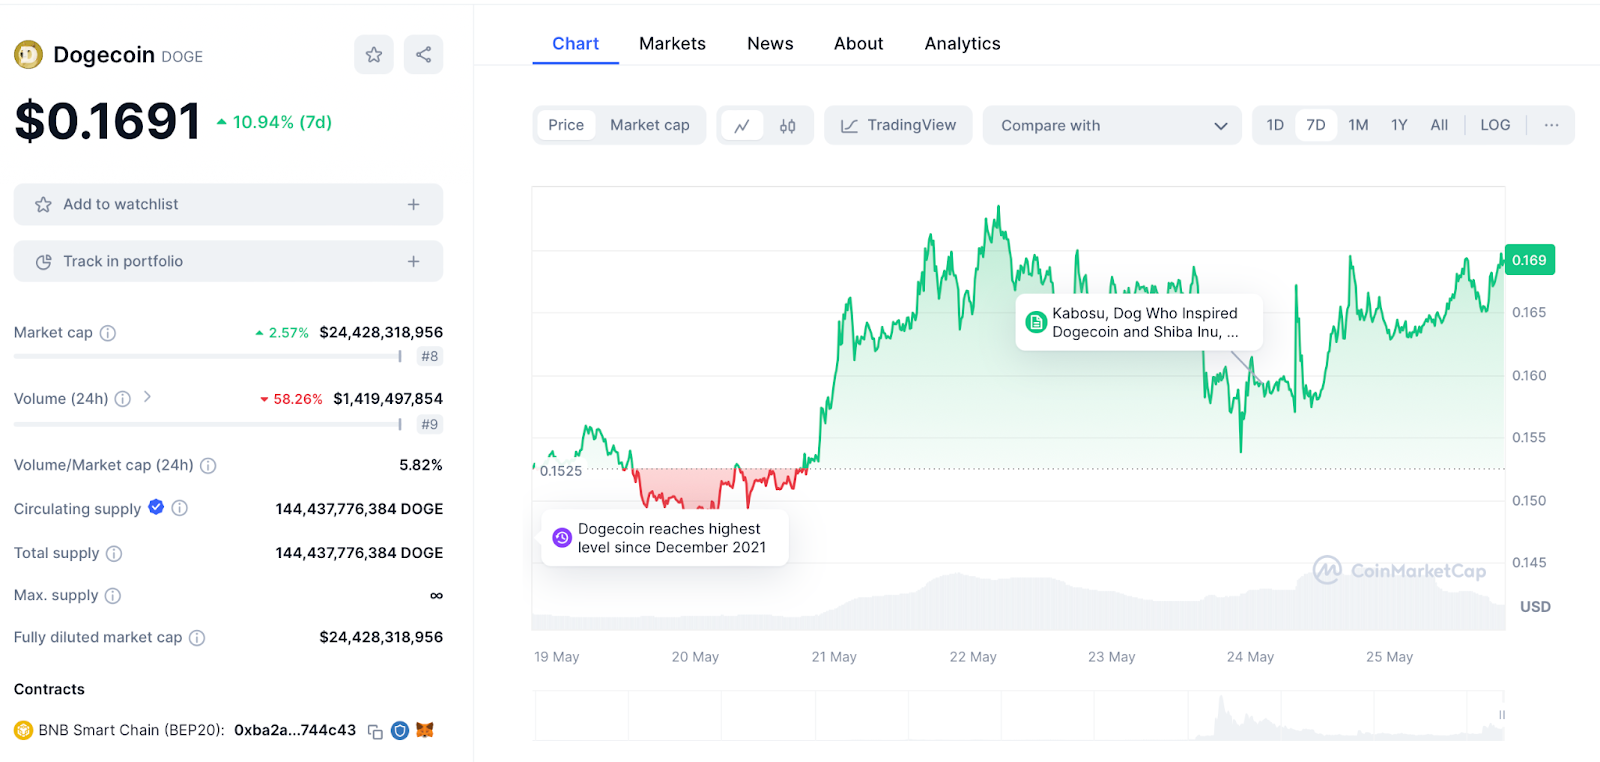This screenshot has height=762, width=1600.
Task: Expand the Volume (24h) chevron arrow
Action: pos(147,397)
